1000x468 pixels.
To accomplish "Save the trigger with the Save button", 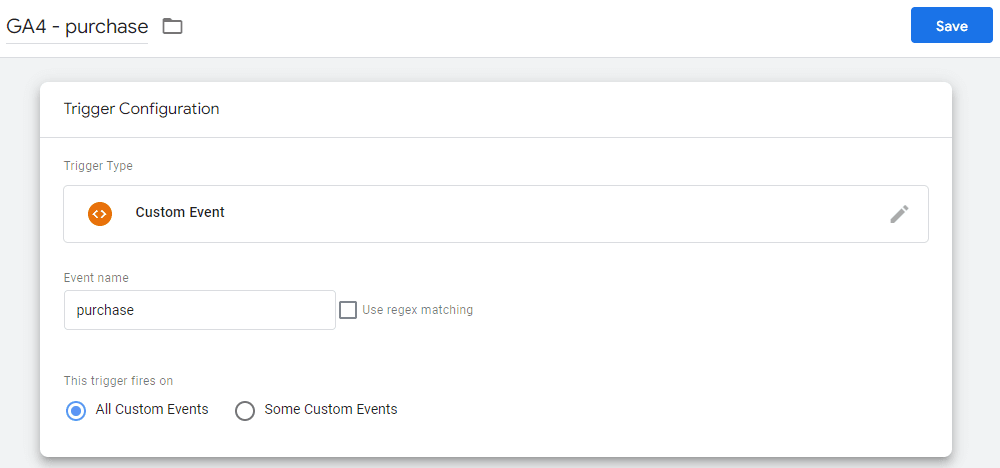I will [952, 26].
